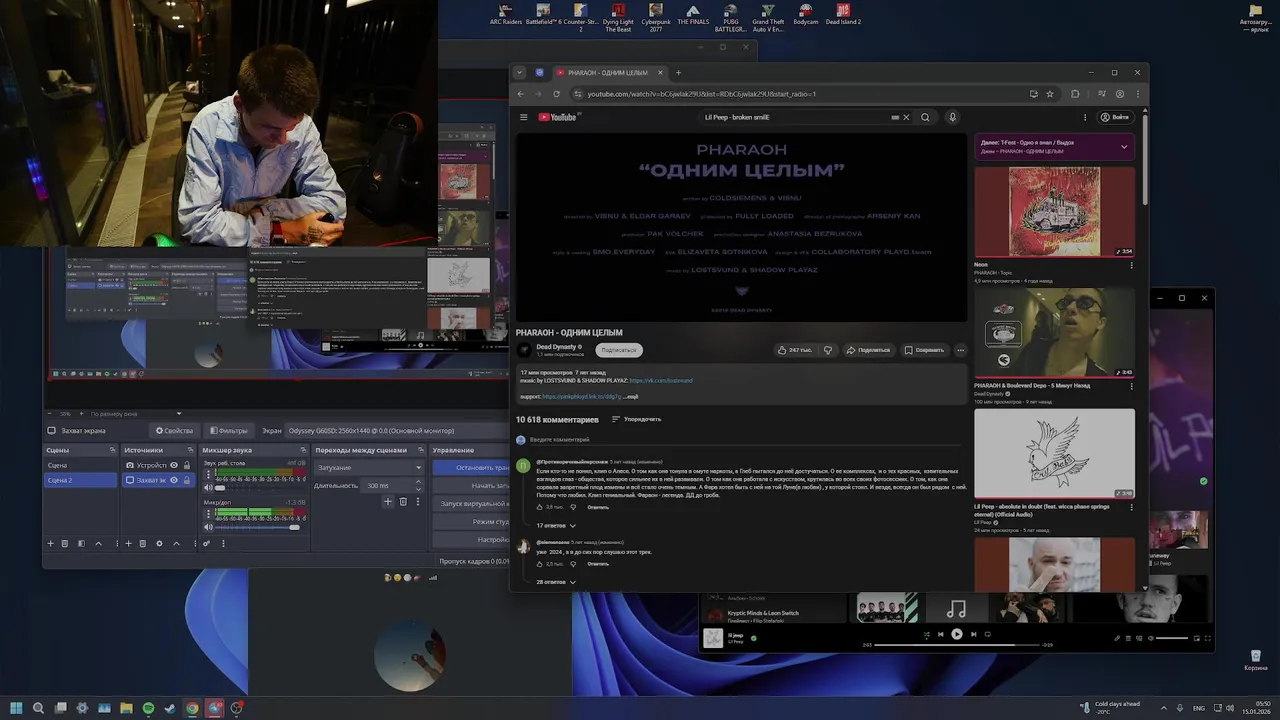Toggle visibility of Устройст source
The height and width of the screenshot is (720, 1280).
[174, 465]
